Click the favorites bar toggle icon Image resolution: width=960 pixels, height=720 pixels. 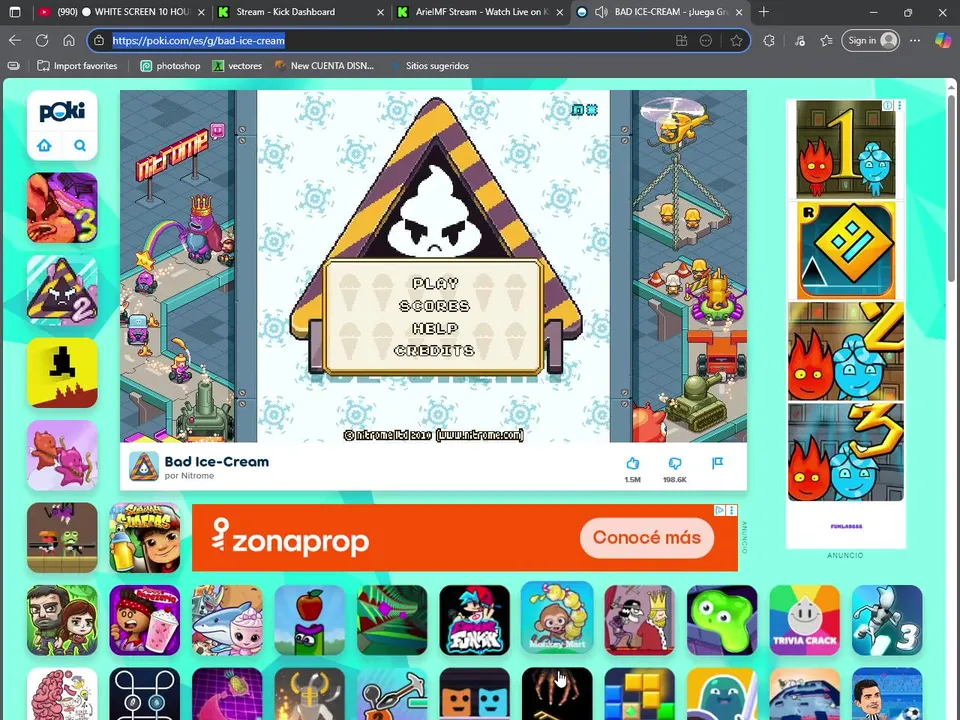click(x=14, y=66)
